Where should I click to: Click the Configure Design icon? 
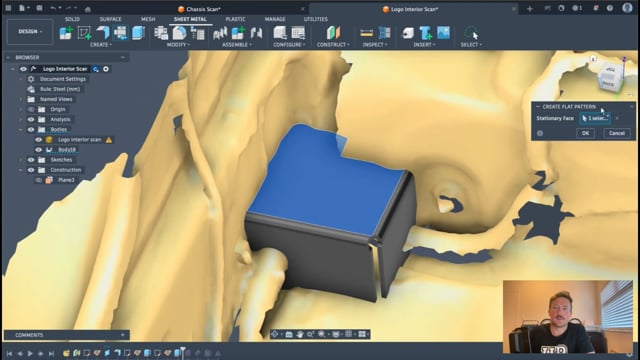[280, 33]
